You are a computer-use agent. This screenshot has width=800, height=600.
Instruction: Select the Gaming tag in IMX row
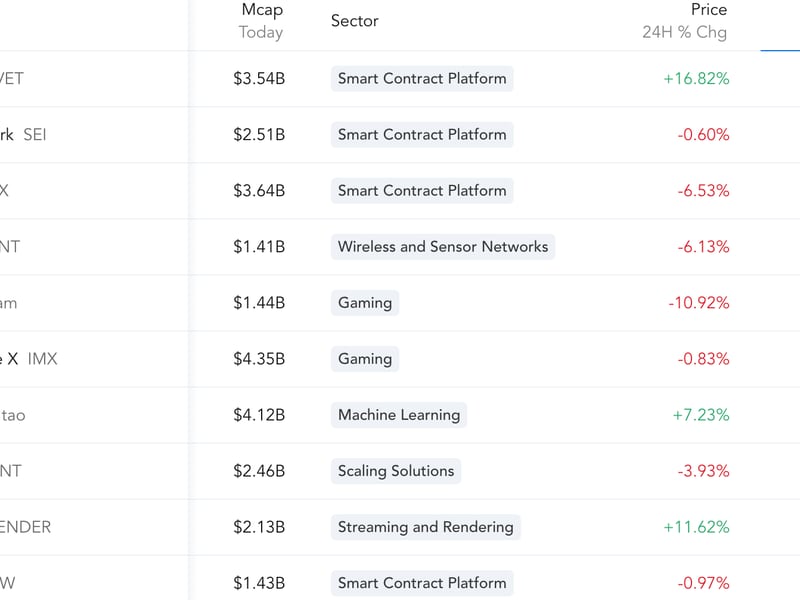(365, 359)
